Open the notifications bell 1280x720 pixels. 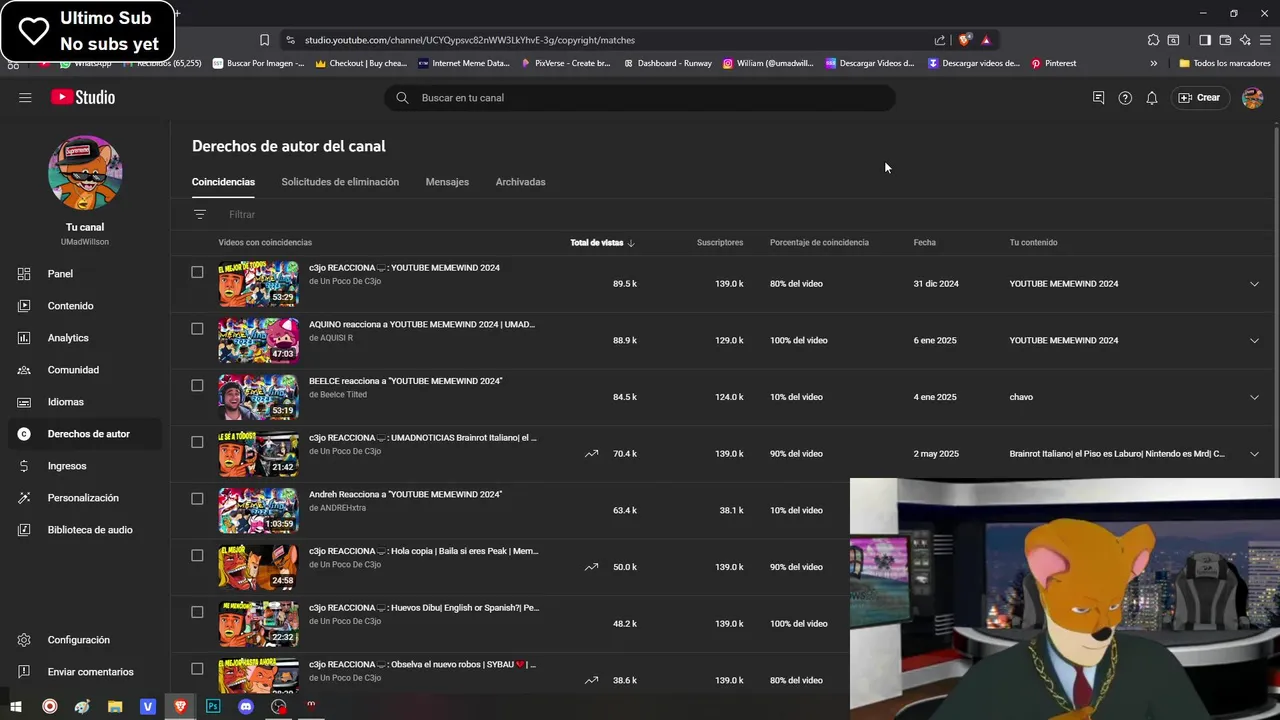point(1152,98)
